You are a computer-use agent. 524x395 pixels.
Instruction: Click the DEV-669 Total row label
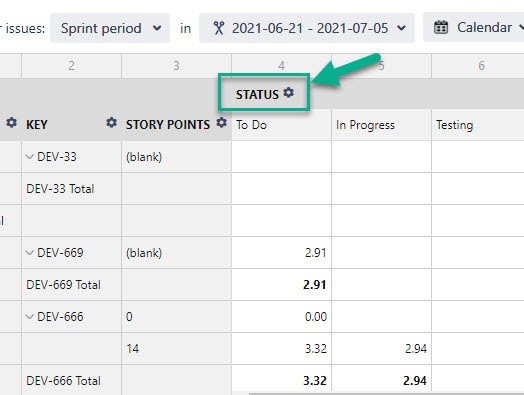pos(63,285)
